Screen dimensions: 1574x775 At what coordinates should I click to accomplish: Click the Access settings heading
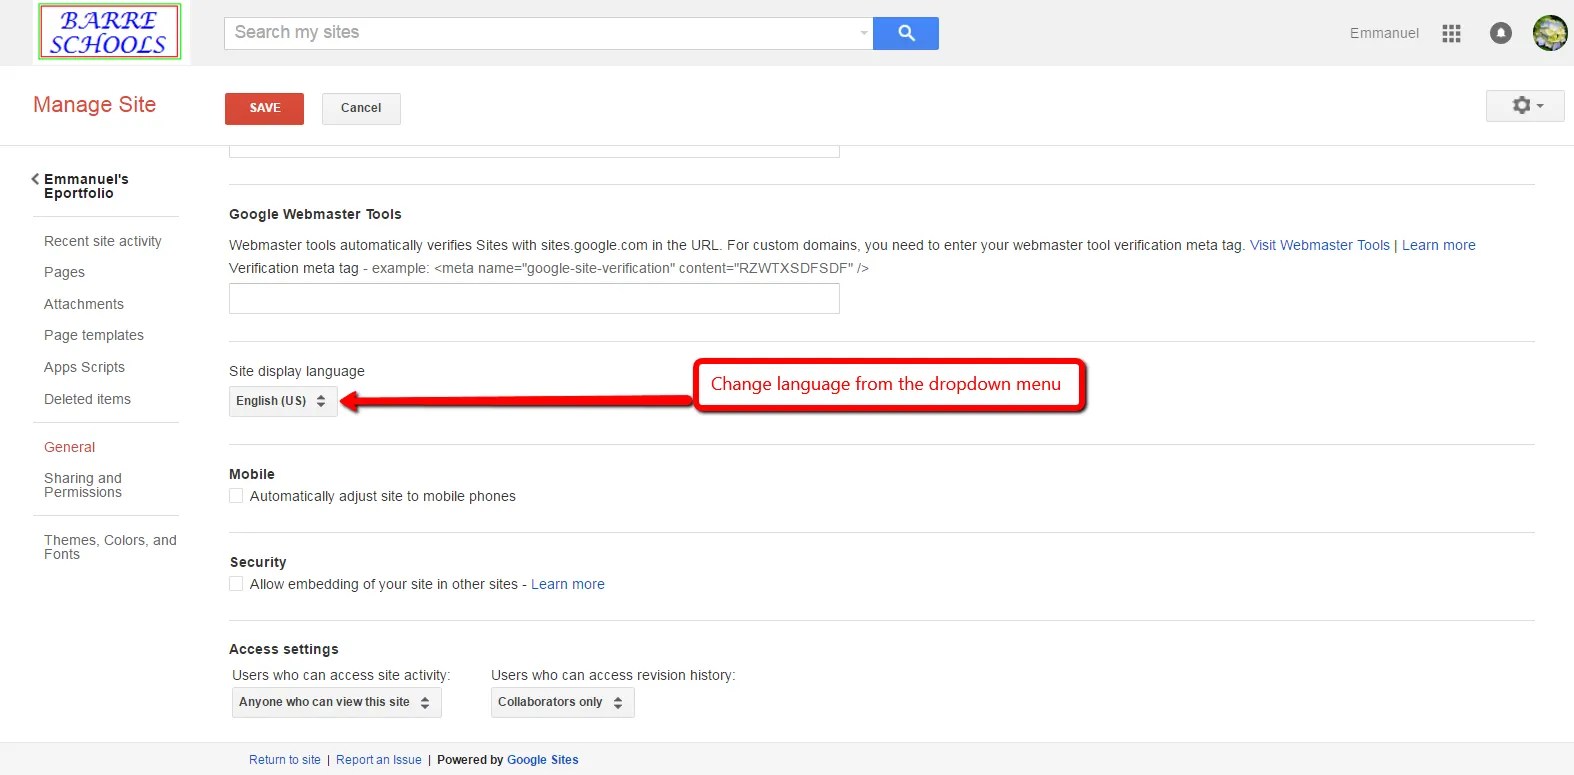click(x=284, y=649)
